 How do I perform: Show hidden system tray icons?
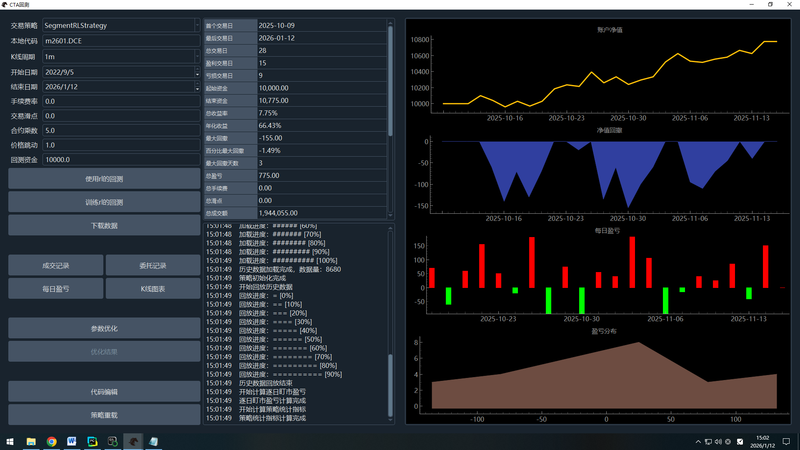tap(698, 441)
